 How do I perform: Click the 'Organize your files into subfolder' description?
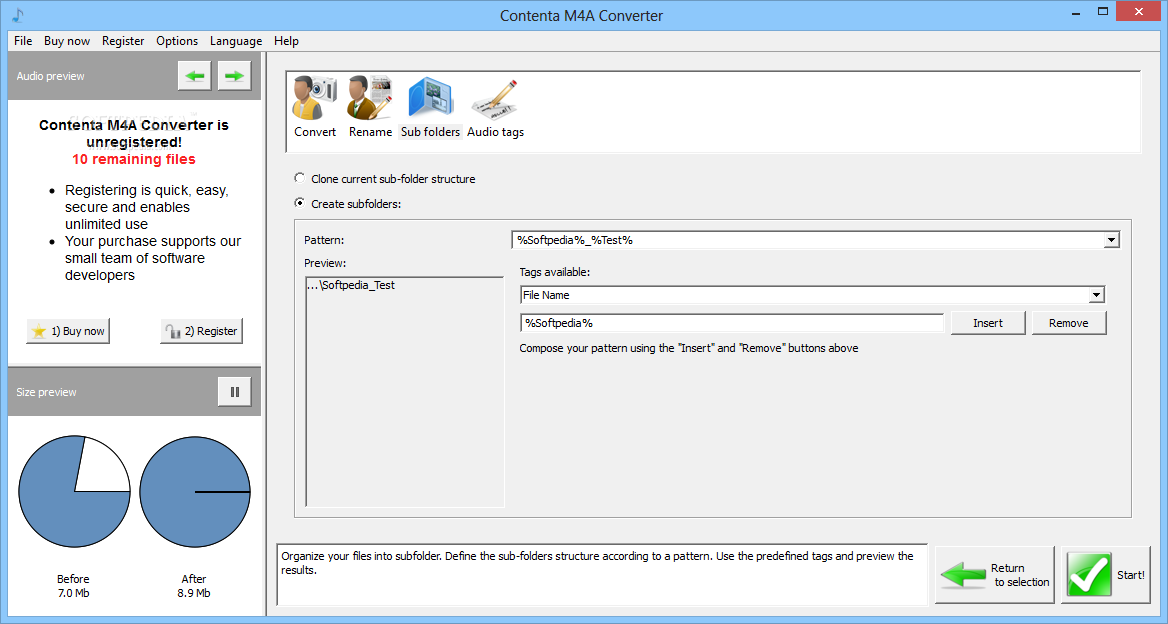coord(597,563)
